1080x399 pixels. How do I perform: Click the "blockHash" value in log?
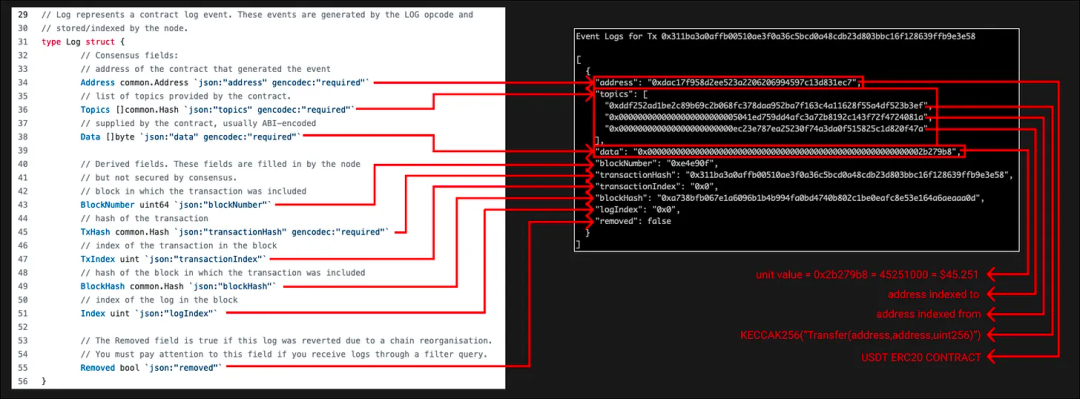pos(789,197)
